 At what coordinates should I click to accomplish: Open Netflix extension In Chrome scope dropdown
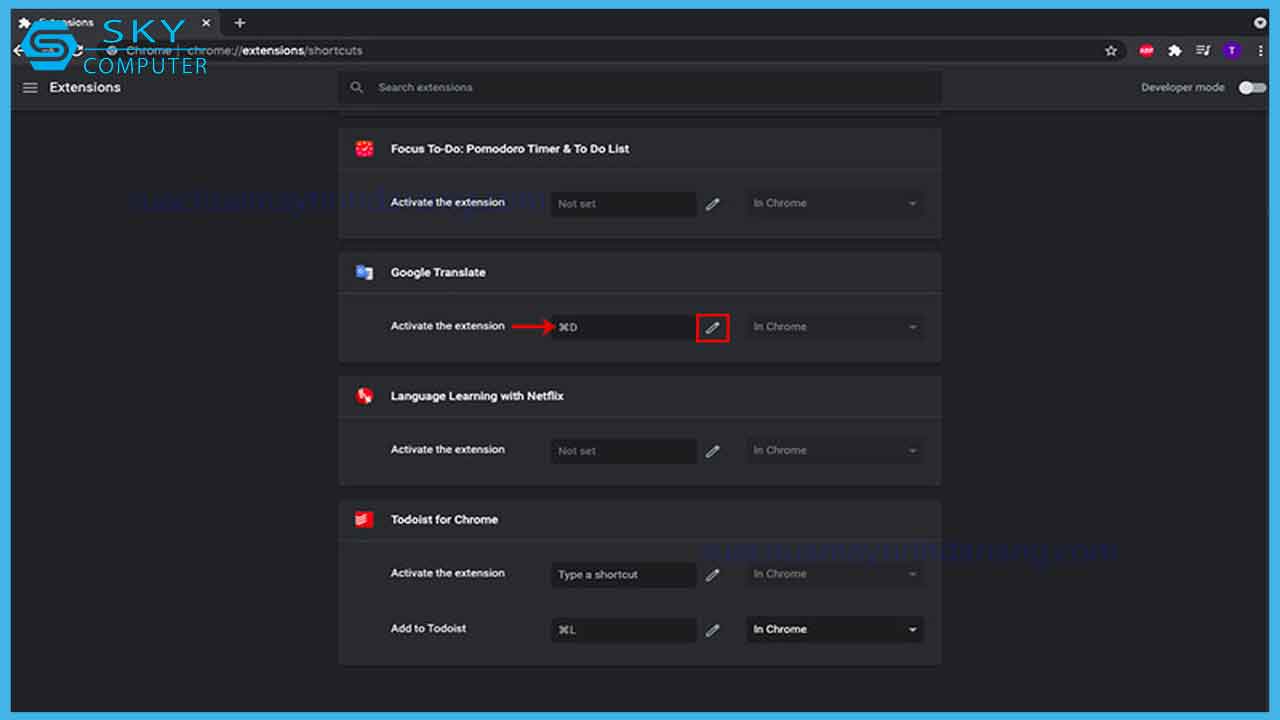click(835, 451)
